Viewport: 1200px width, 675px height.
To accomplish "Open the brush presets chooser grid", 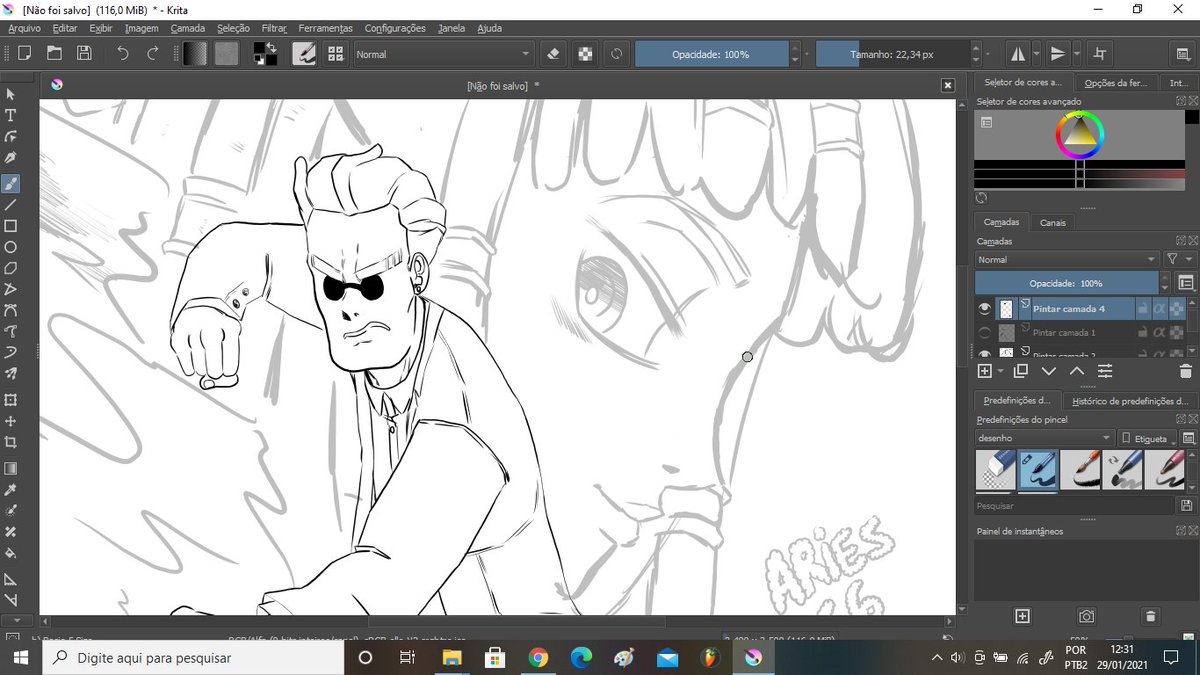I will coord(335,53).
